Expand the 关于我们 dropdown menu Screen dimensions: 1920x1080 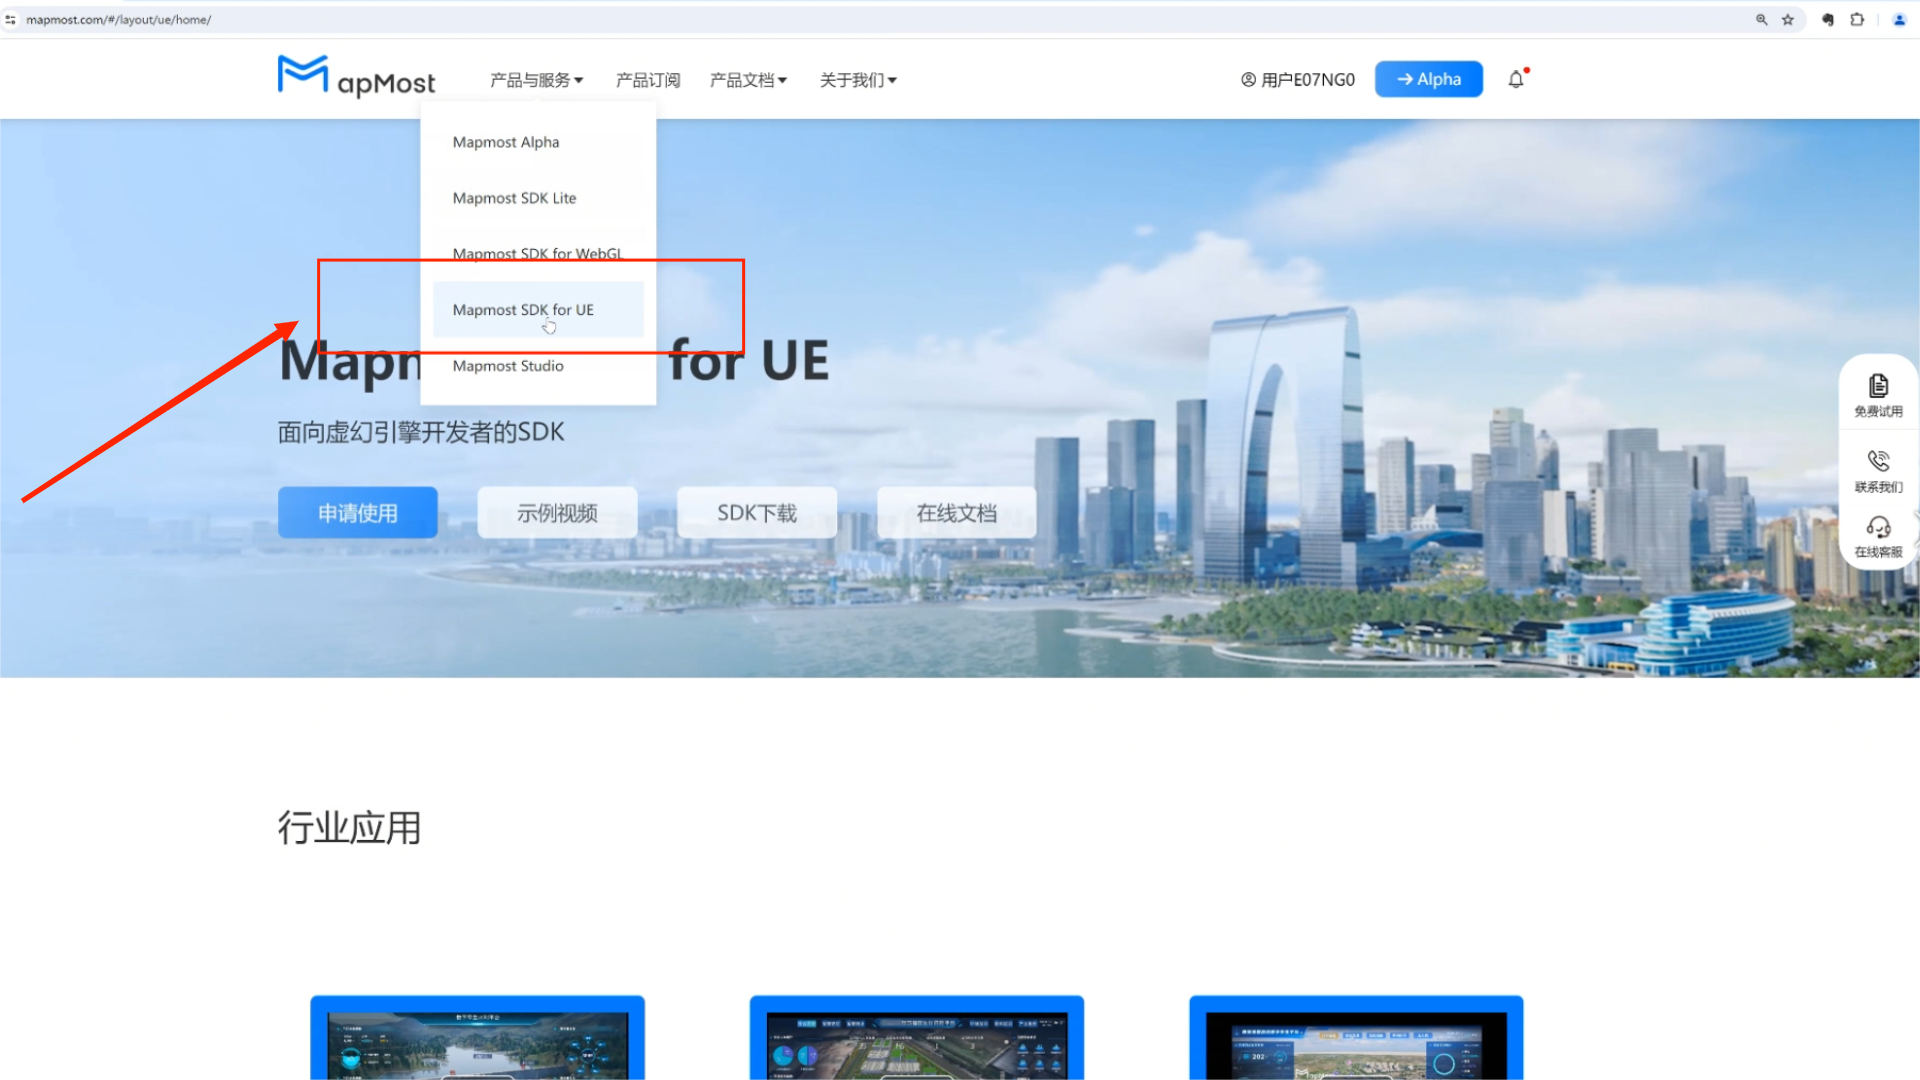point(858,80)
